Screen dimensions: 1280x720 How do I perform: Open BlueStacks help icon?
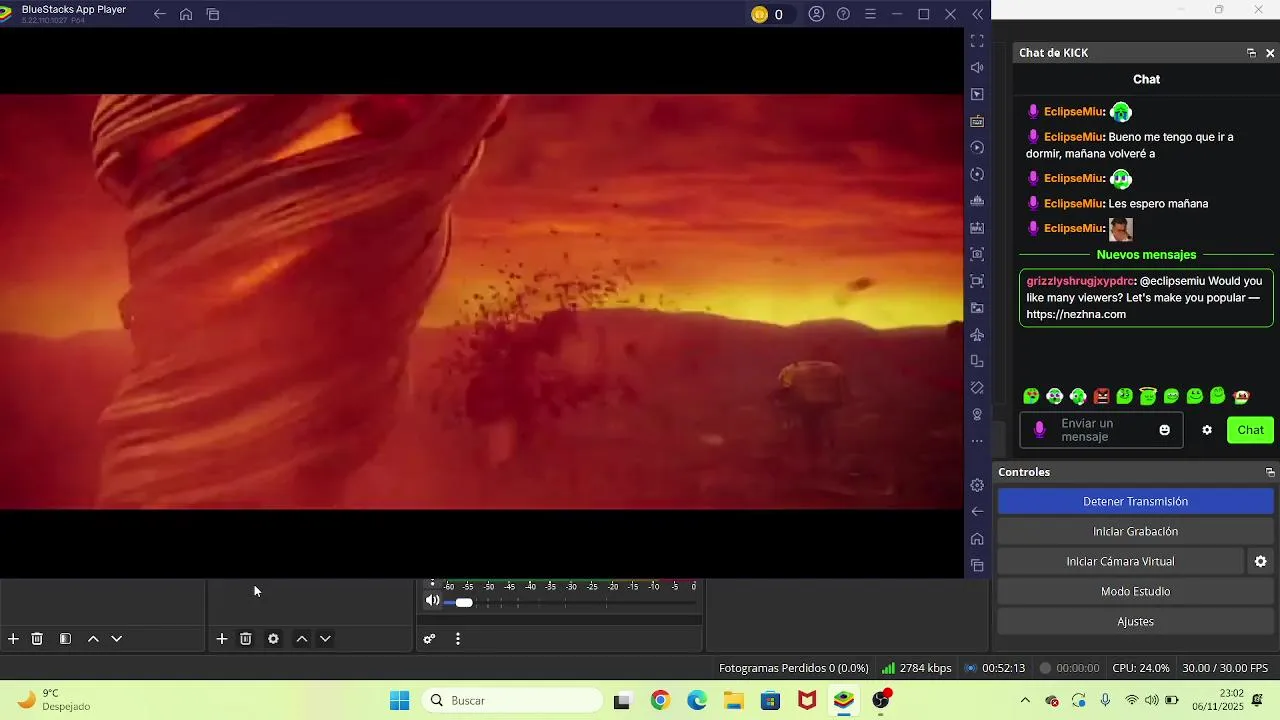pos(843,14)
